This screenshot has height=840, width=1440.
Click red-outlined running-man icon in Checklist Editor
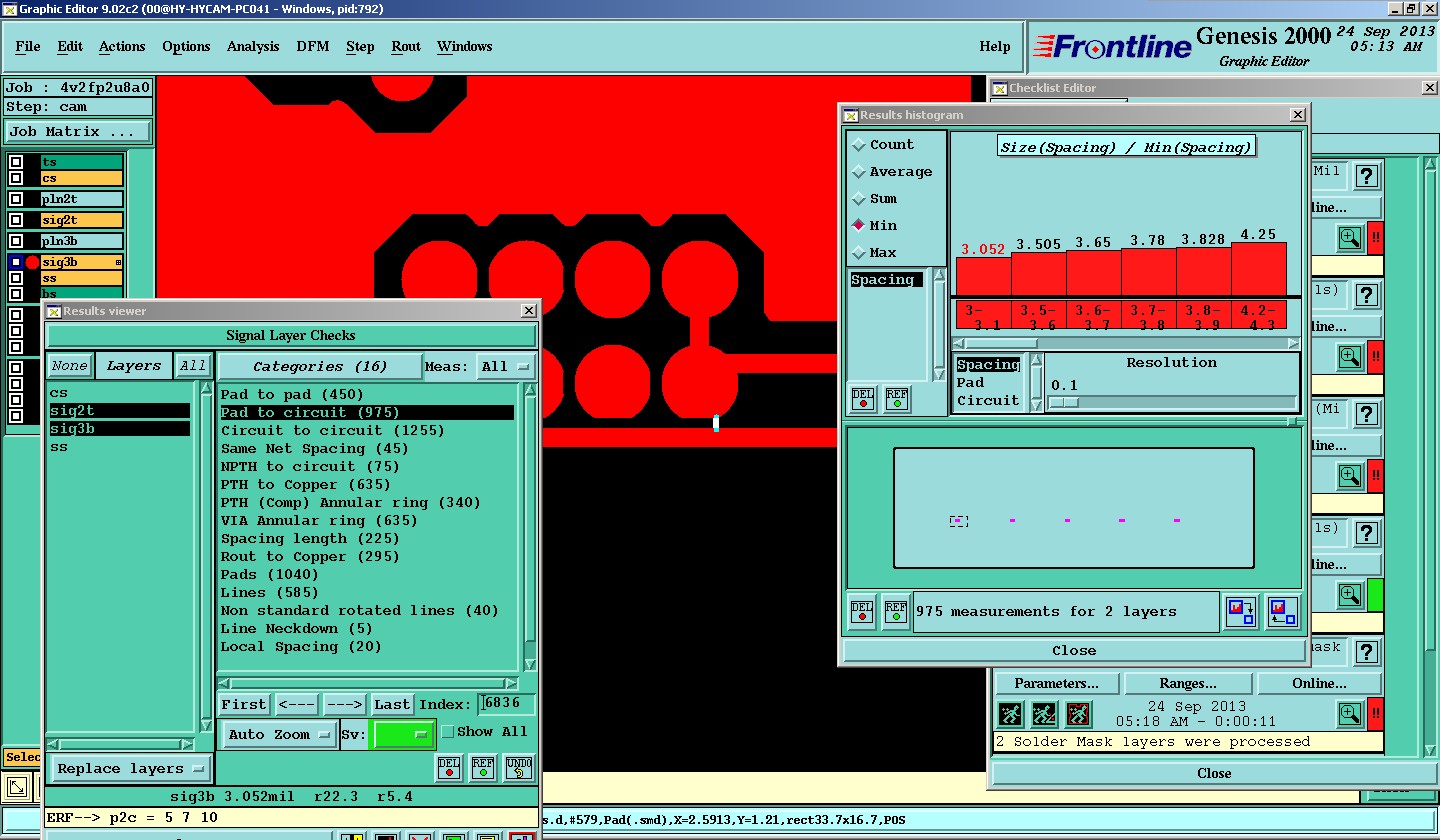point(1078,714)
